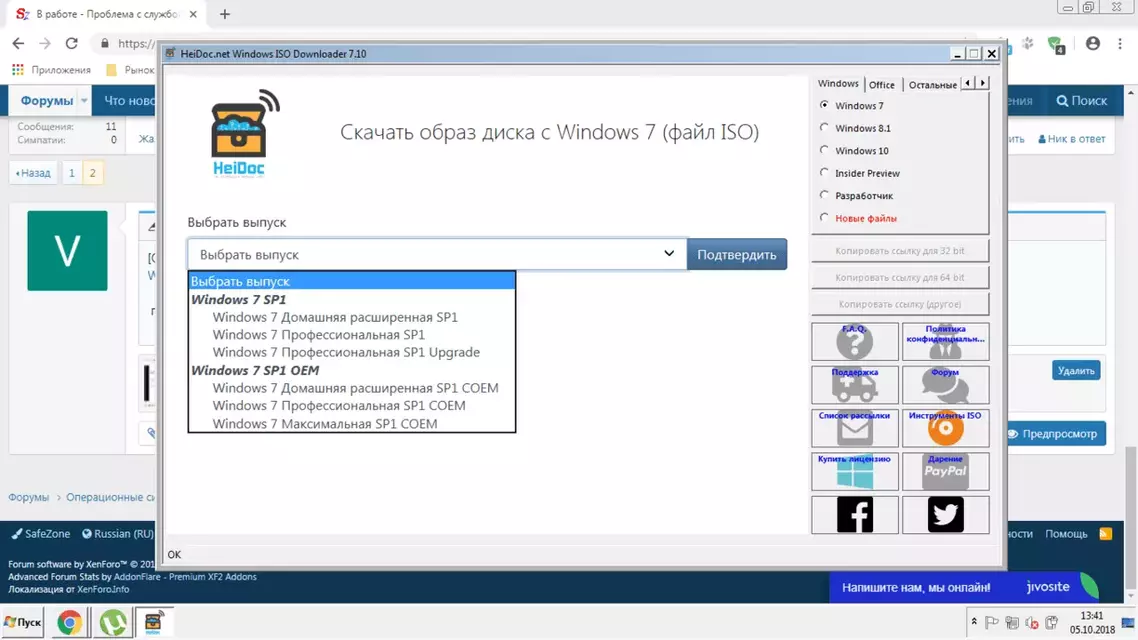Open the Chrome profile account icon
The height and width of the screenshot is (640, 1138).
point(1092,44)
